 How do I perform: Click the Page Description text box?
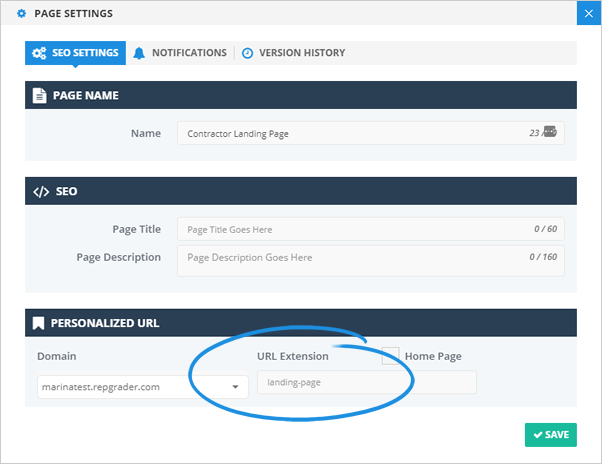click(x=350, y=260)
